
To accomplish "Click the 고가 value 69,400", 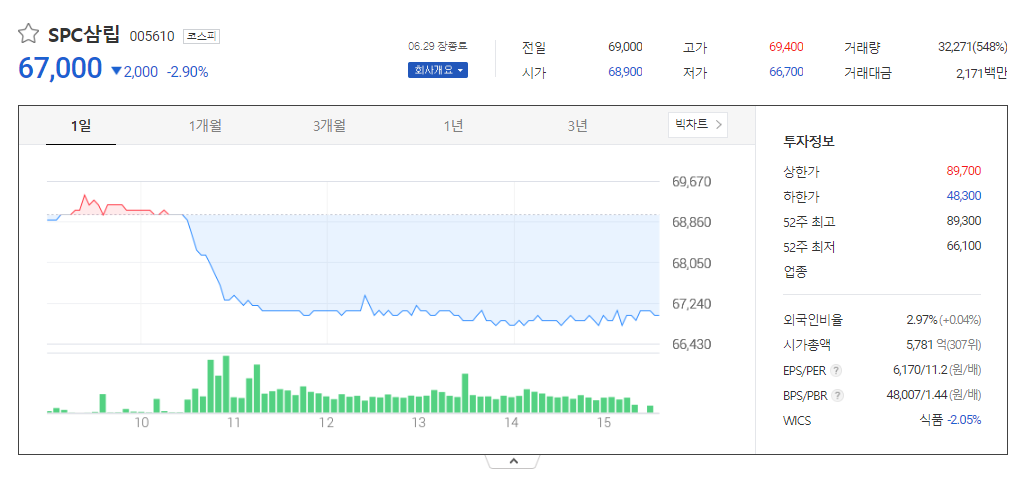I will click(x=786, y=47).
